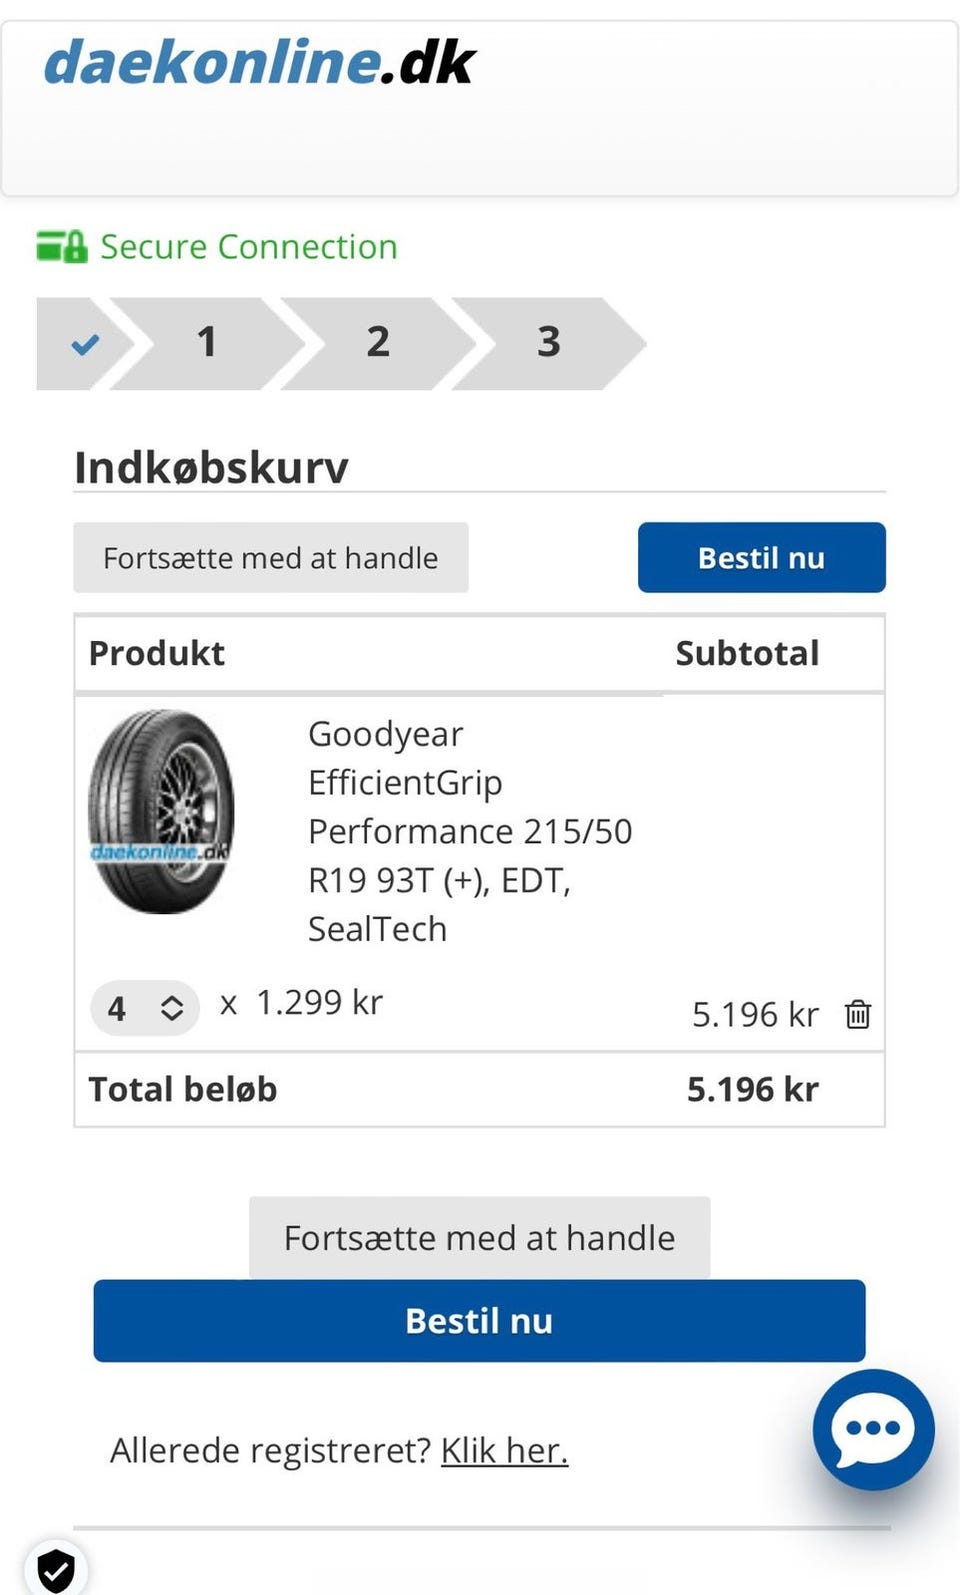Click the completed checkmark step arrow

tap(85, 344)
